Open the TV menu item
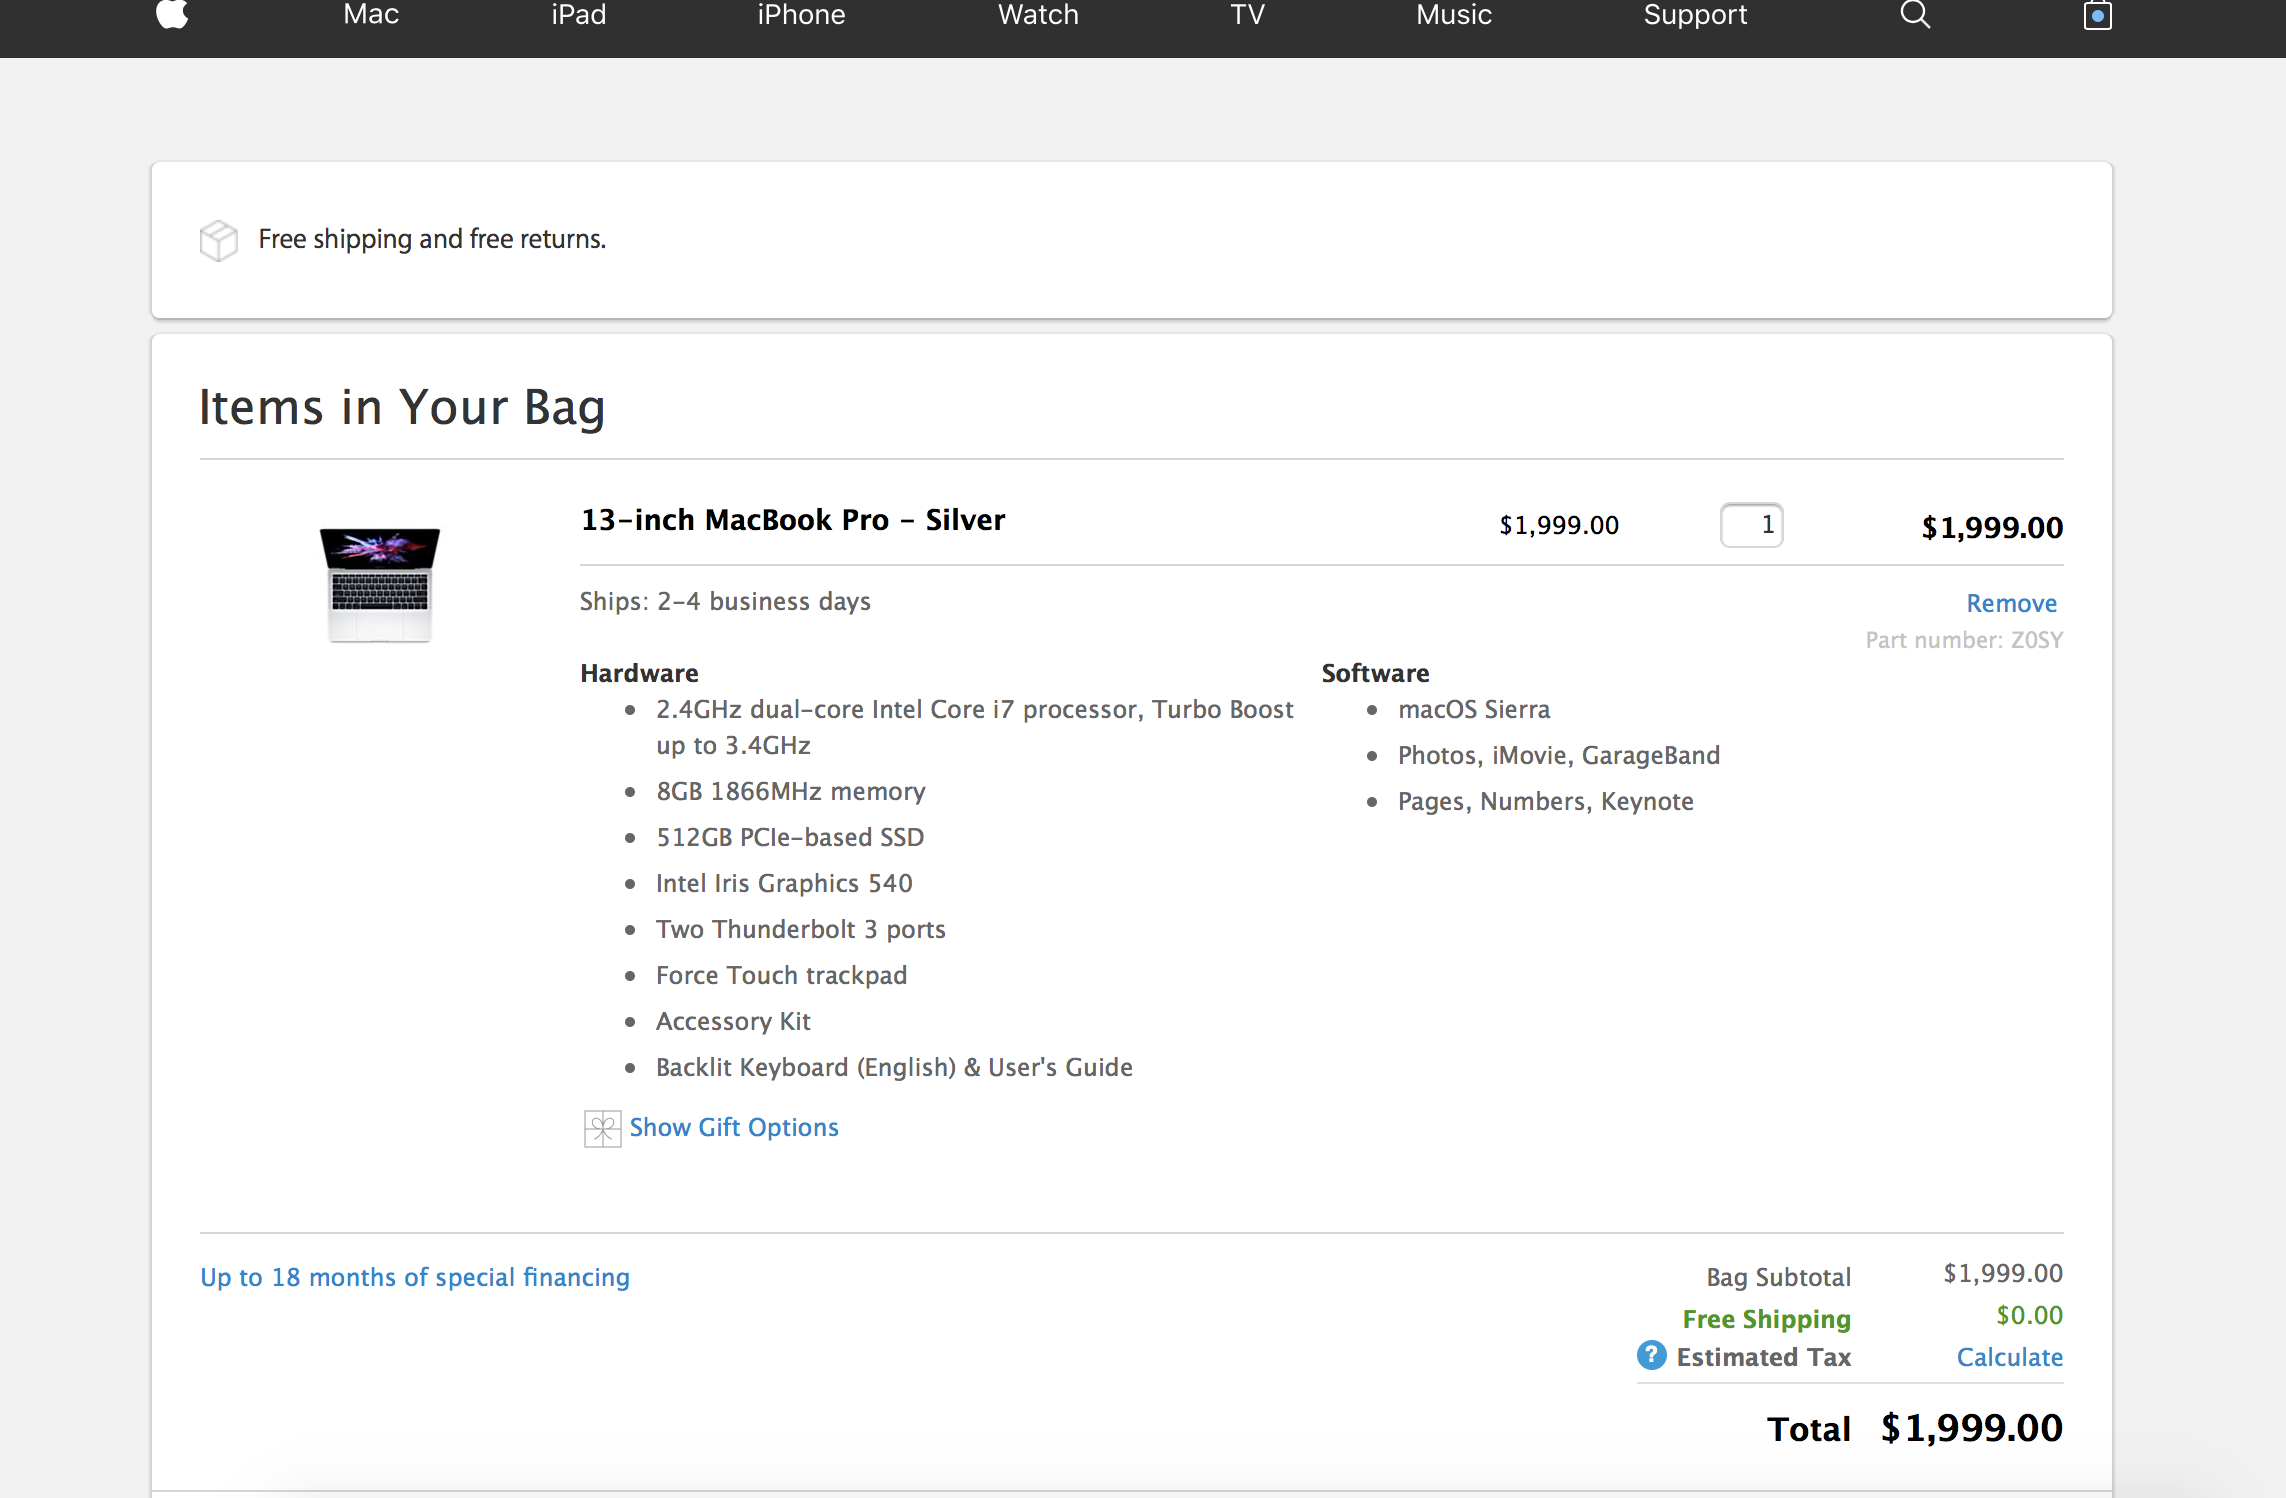 1247,14
